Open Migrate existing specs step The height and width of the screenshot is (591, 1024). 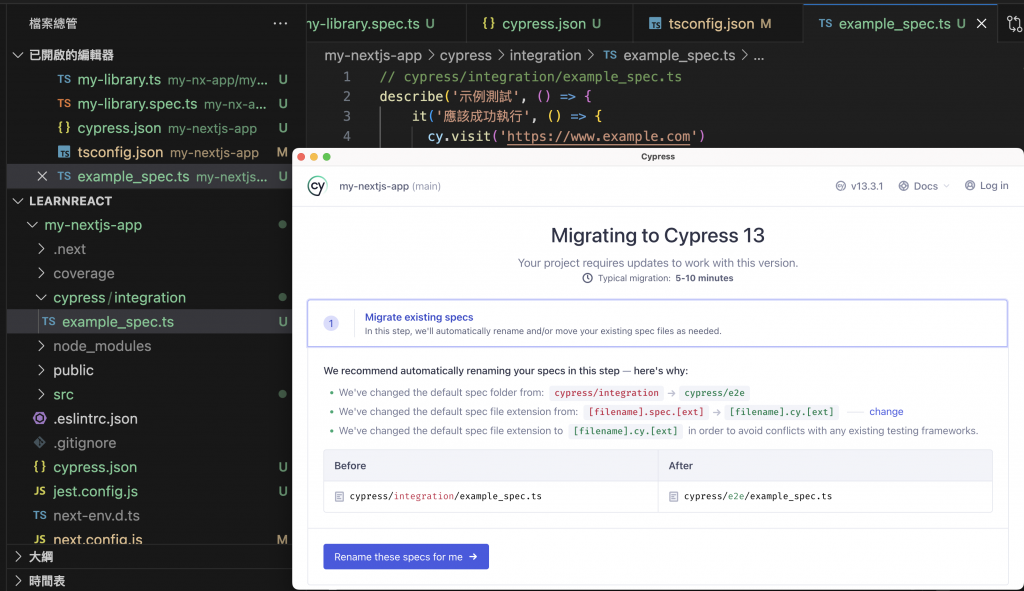(657, 323)
